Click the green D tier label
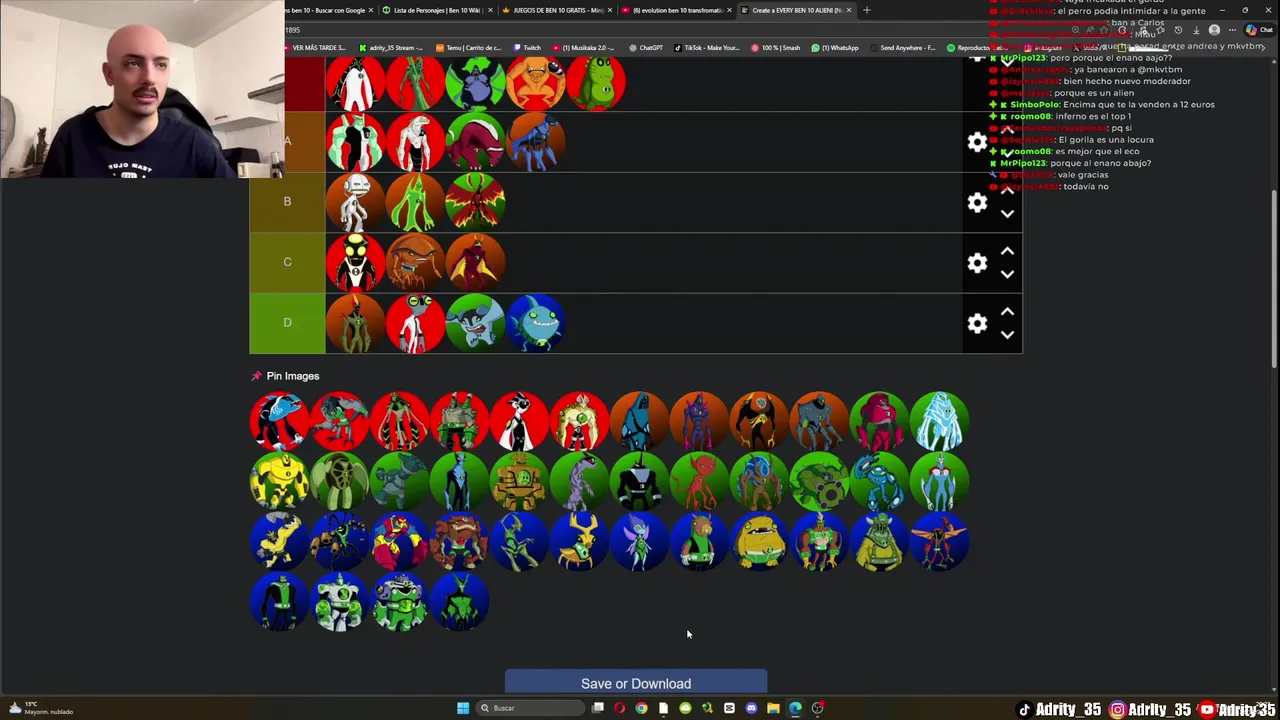The width and height of the screenshot is (1280, 720). pyautogui.click(x=287, y=322)
